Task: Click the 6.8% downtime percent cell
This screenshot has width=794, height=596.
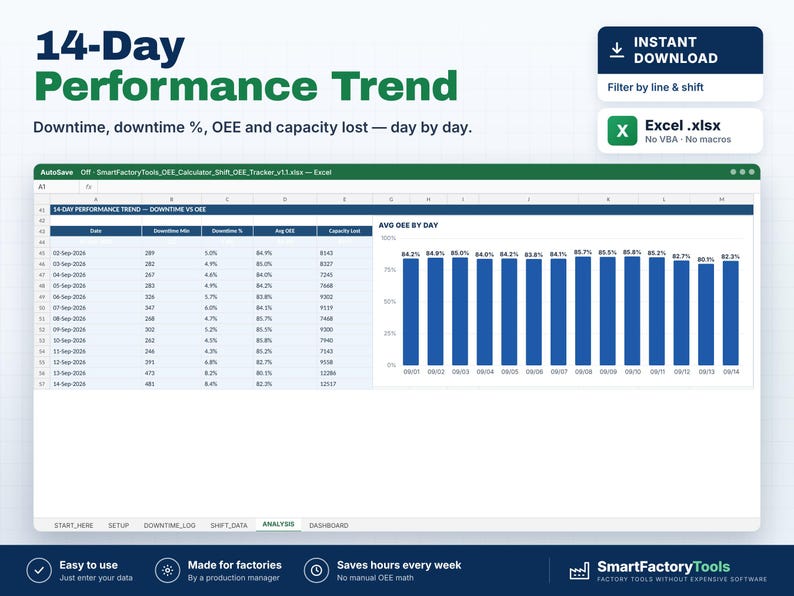Action: click(227, 362)
